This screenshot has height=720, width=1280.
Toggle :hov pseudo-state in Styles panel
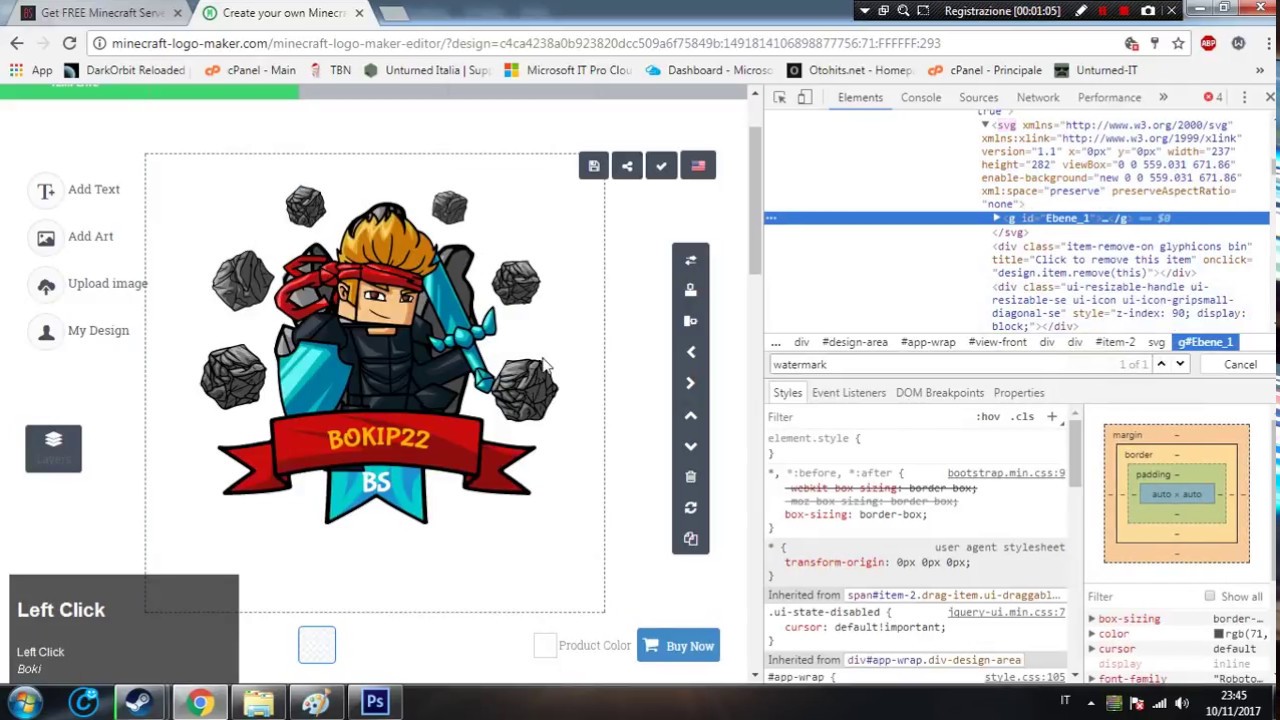(988, 416)
